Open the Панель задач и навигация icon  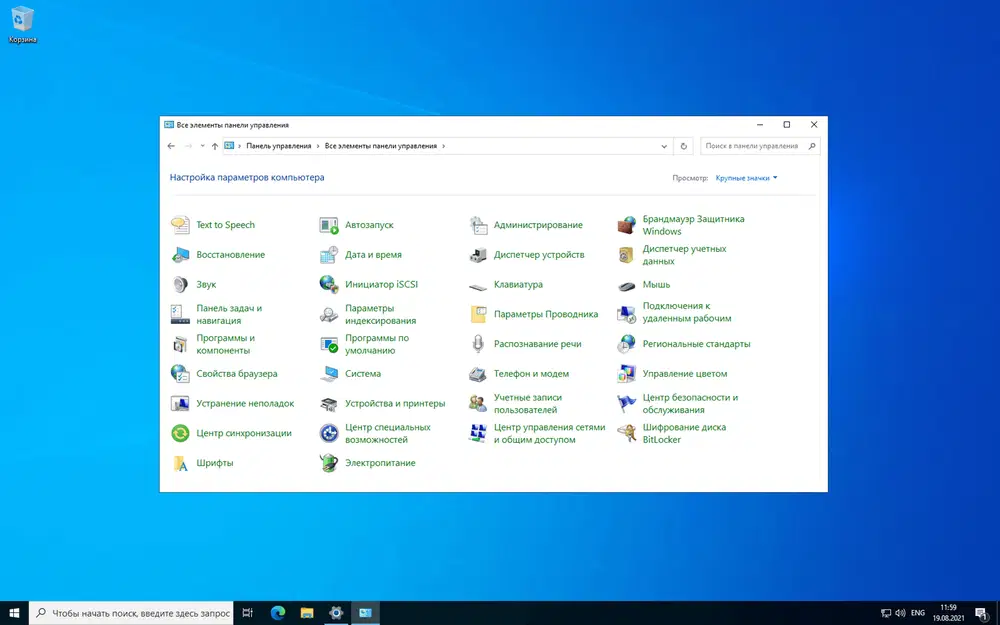click(180, 314)
